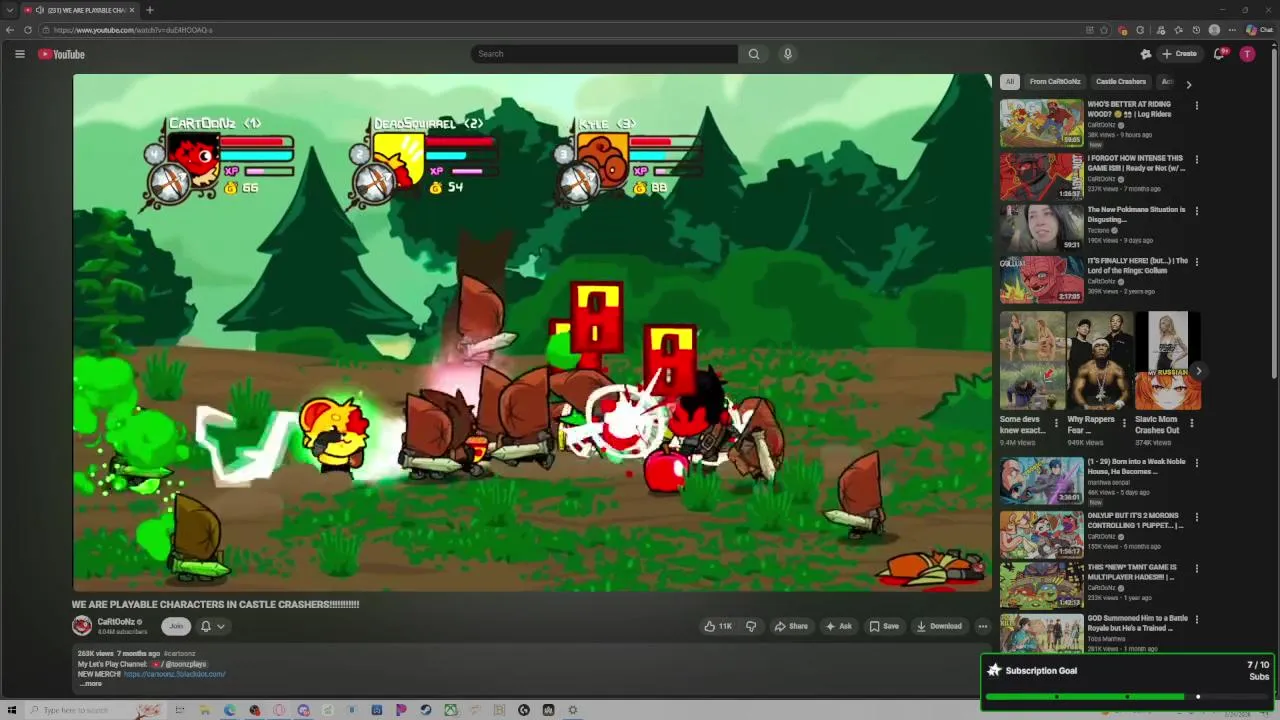Like the video with thumbs up
This screenshot has width=1280, height=720.
[718, 626]
